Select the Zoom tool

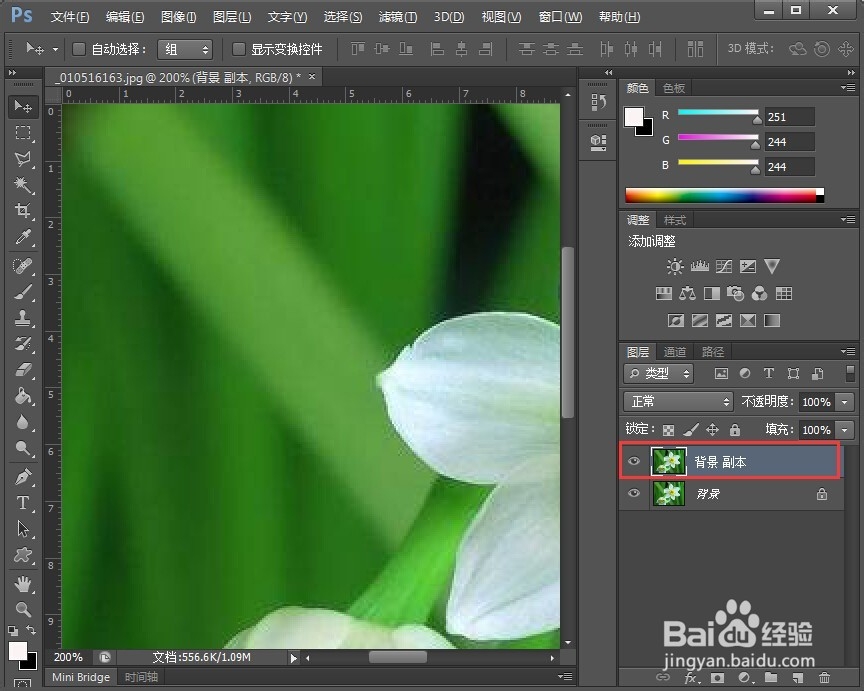click(23, 609)
